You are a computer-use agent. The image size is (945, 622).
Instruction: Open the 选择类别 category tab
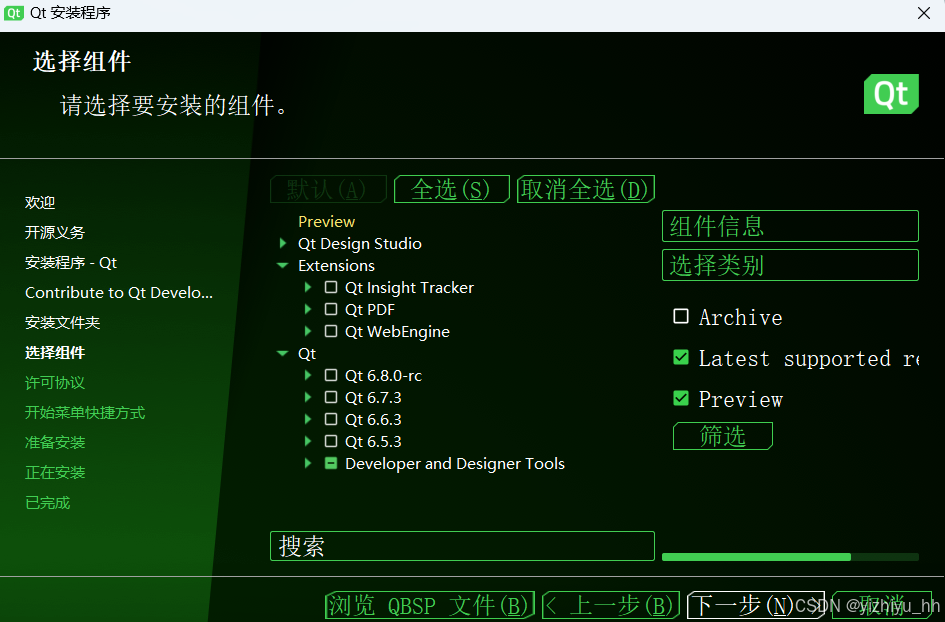(790, 265)
